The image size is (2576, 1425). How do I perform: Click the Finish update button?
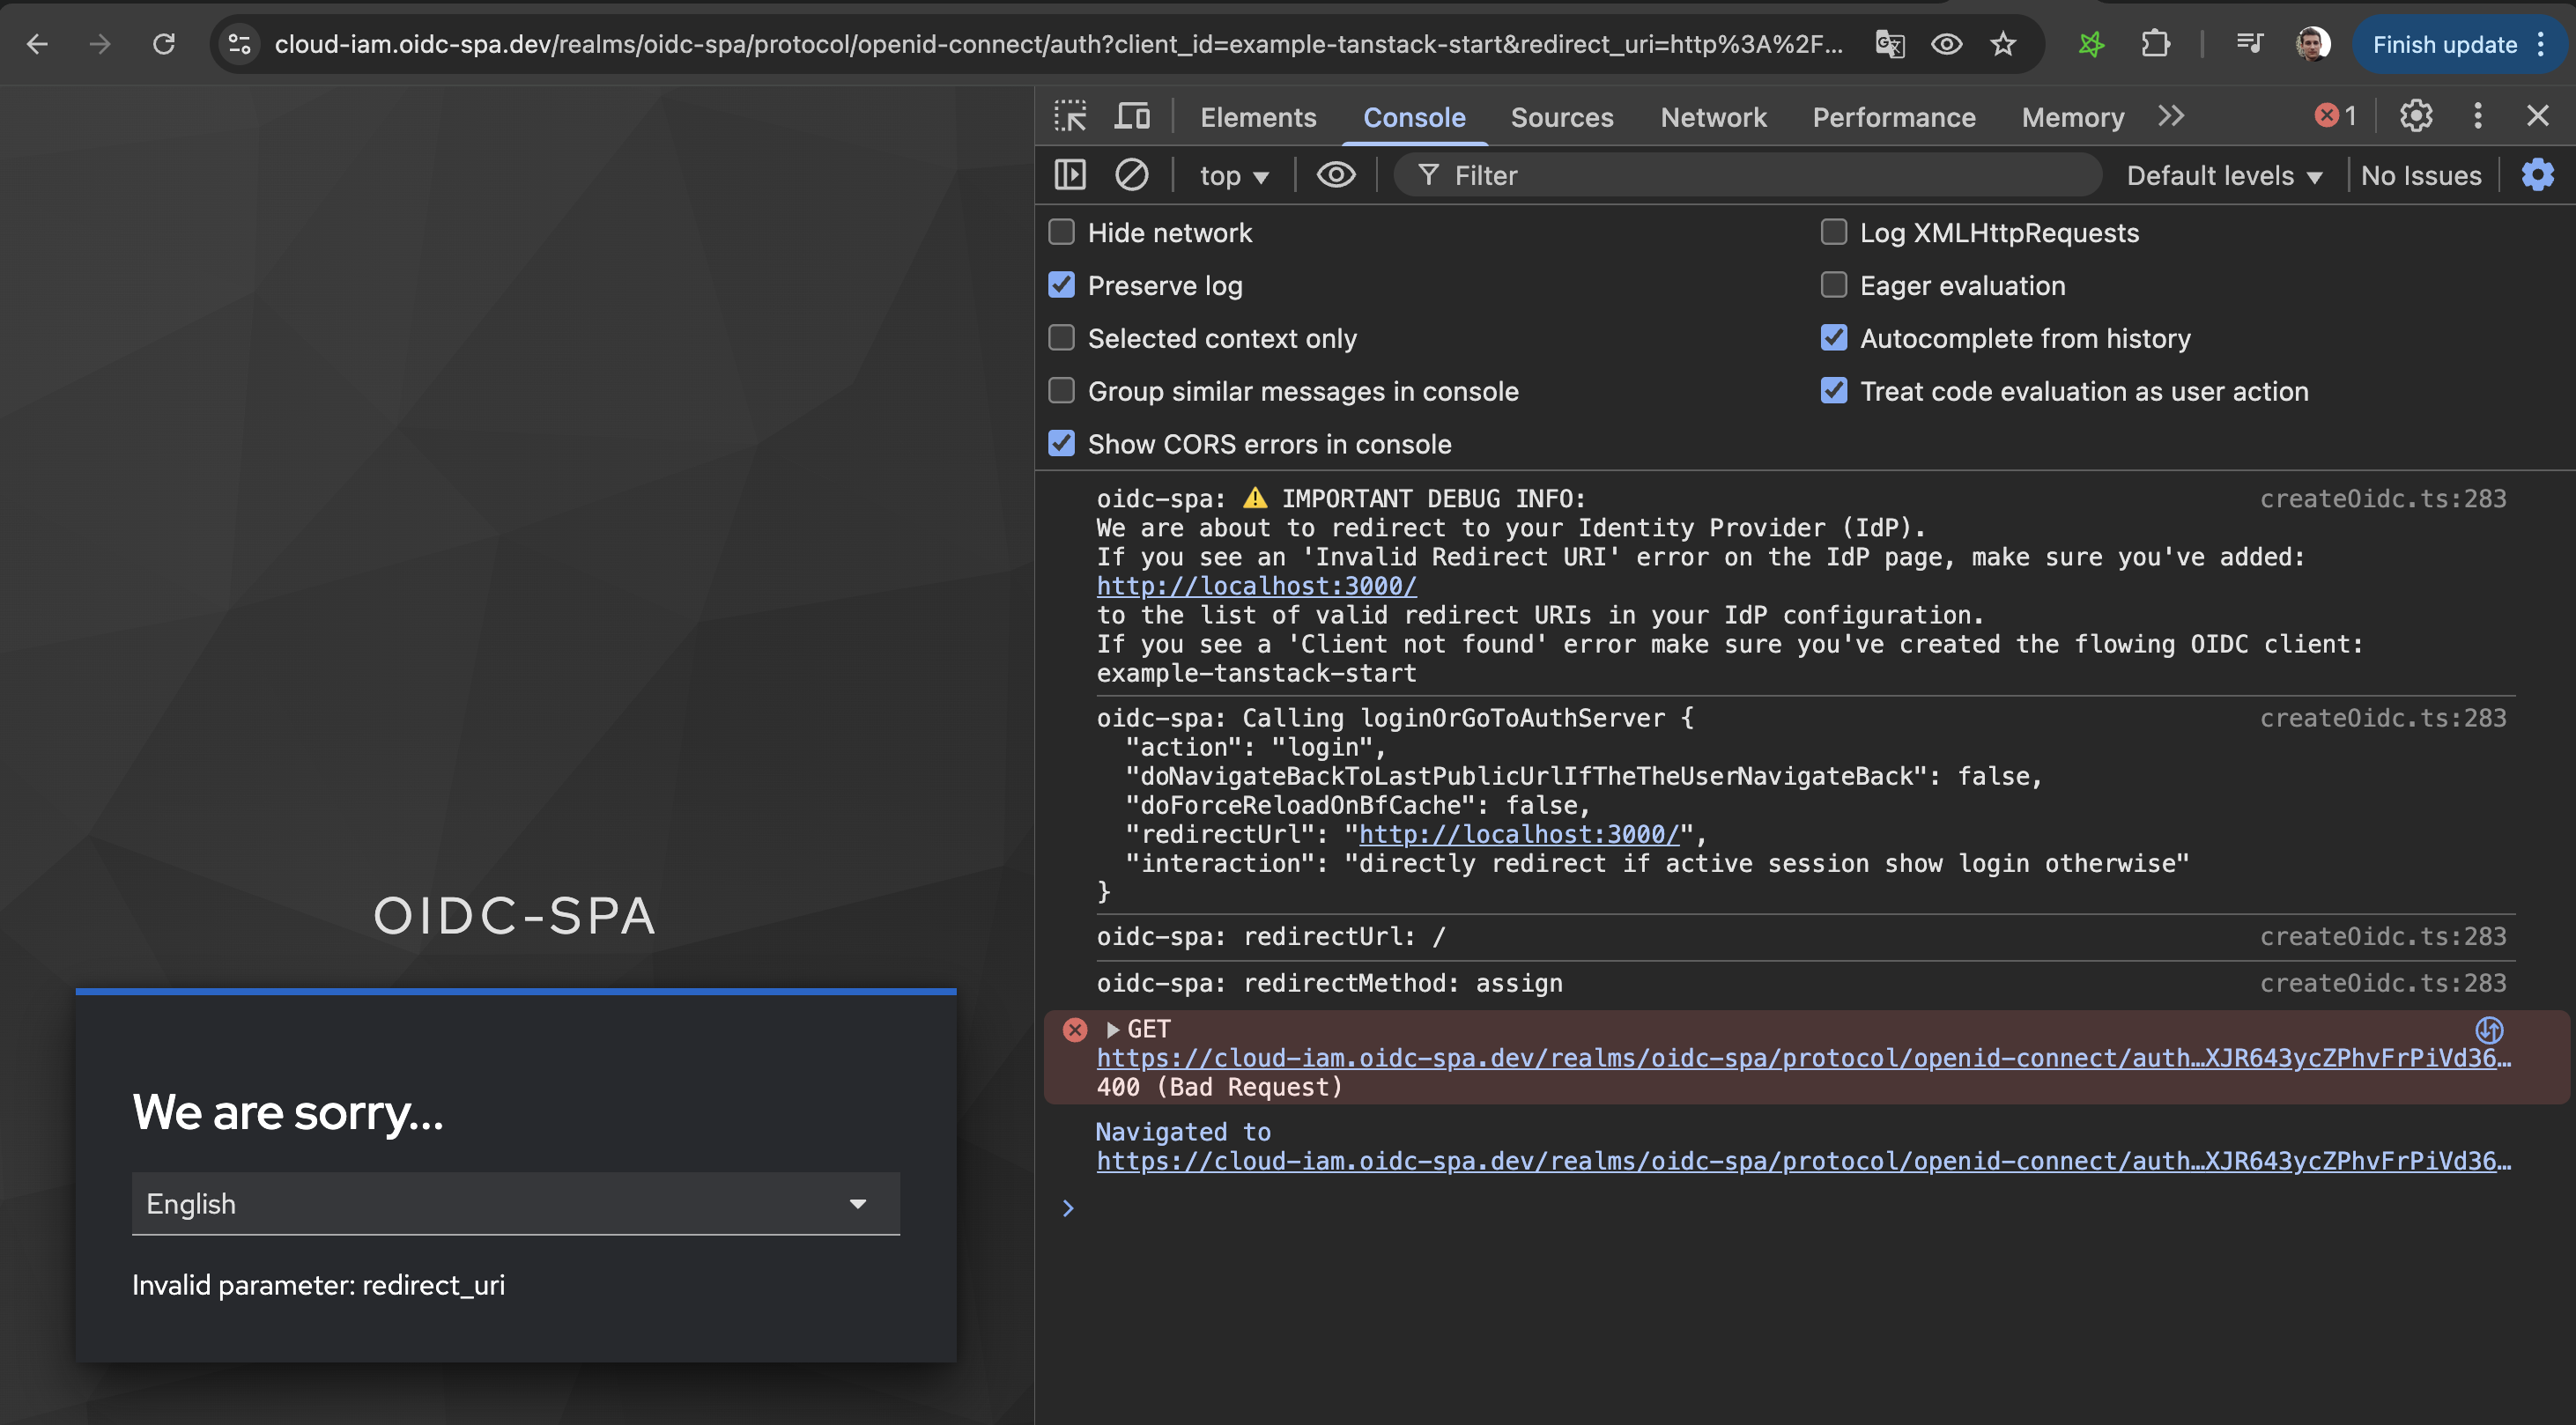point(2443,44)
